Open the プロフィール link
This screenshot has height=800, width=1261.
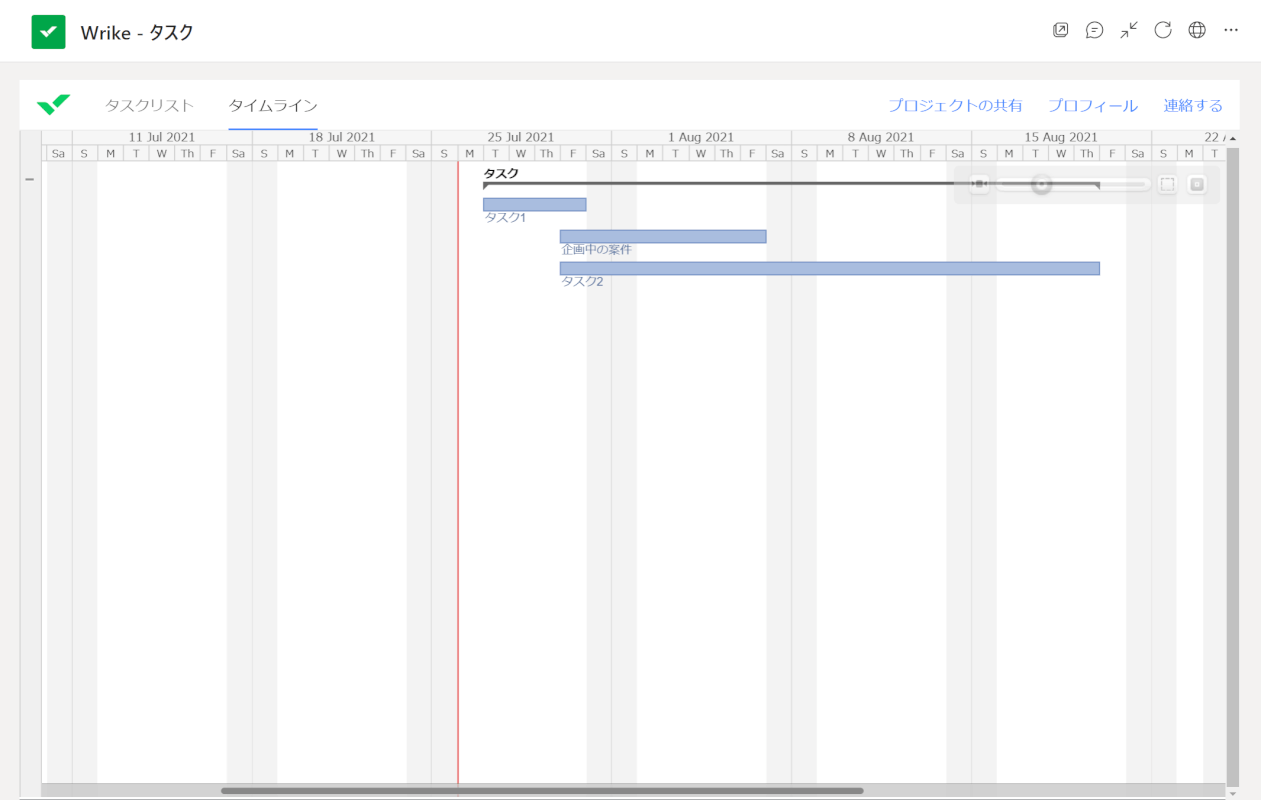1092,105
